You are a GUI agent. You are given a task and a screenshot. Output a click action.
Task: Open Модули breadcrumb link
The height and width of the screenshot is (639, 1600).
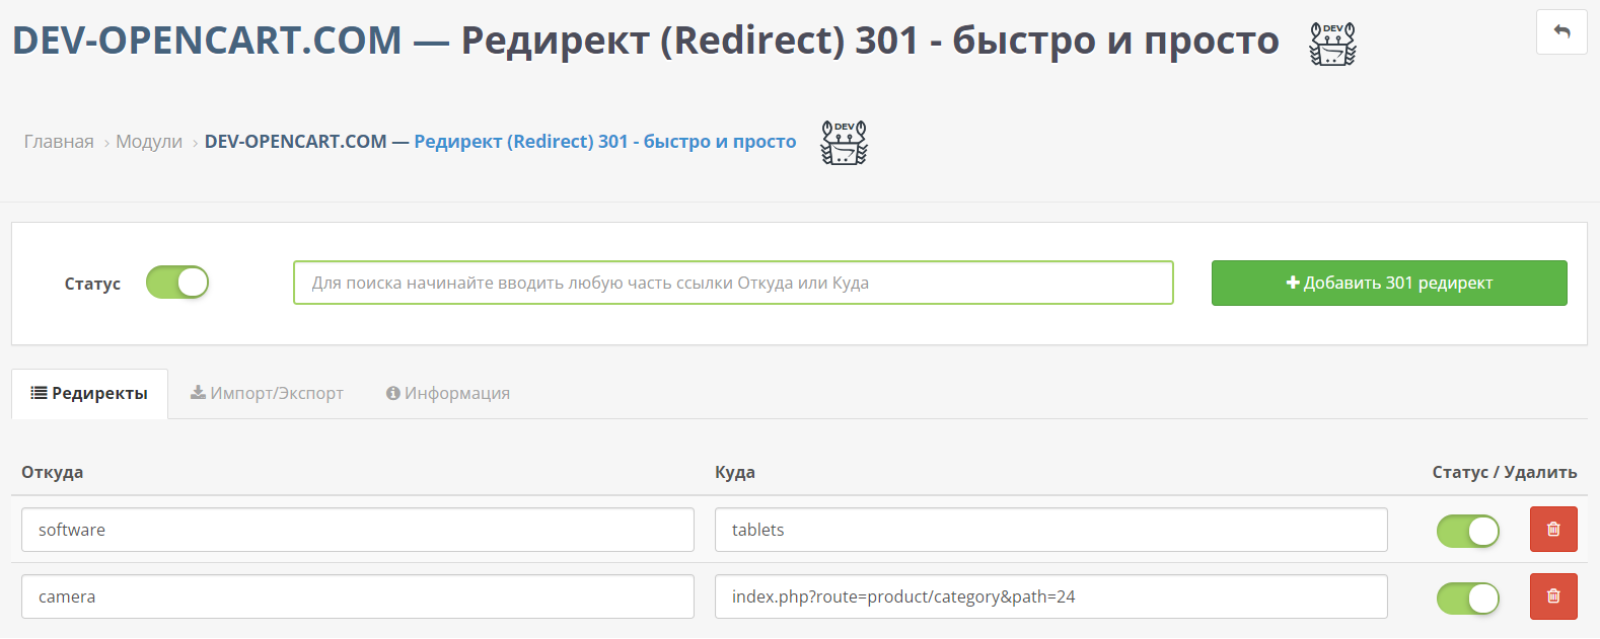pos(149,142)
